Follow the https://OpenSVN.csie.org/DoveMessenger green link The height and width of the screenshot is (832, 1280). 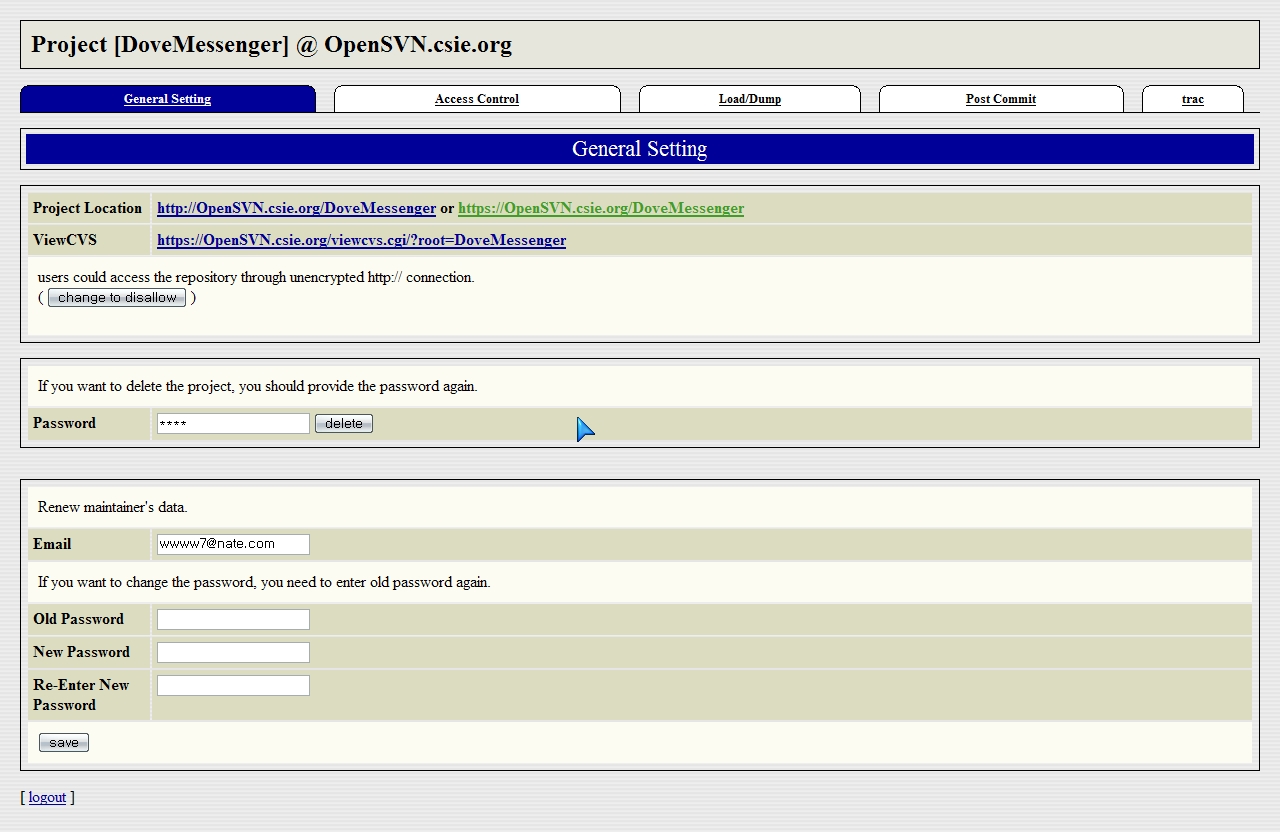pos(601,208)
